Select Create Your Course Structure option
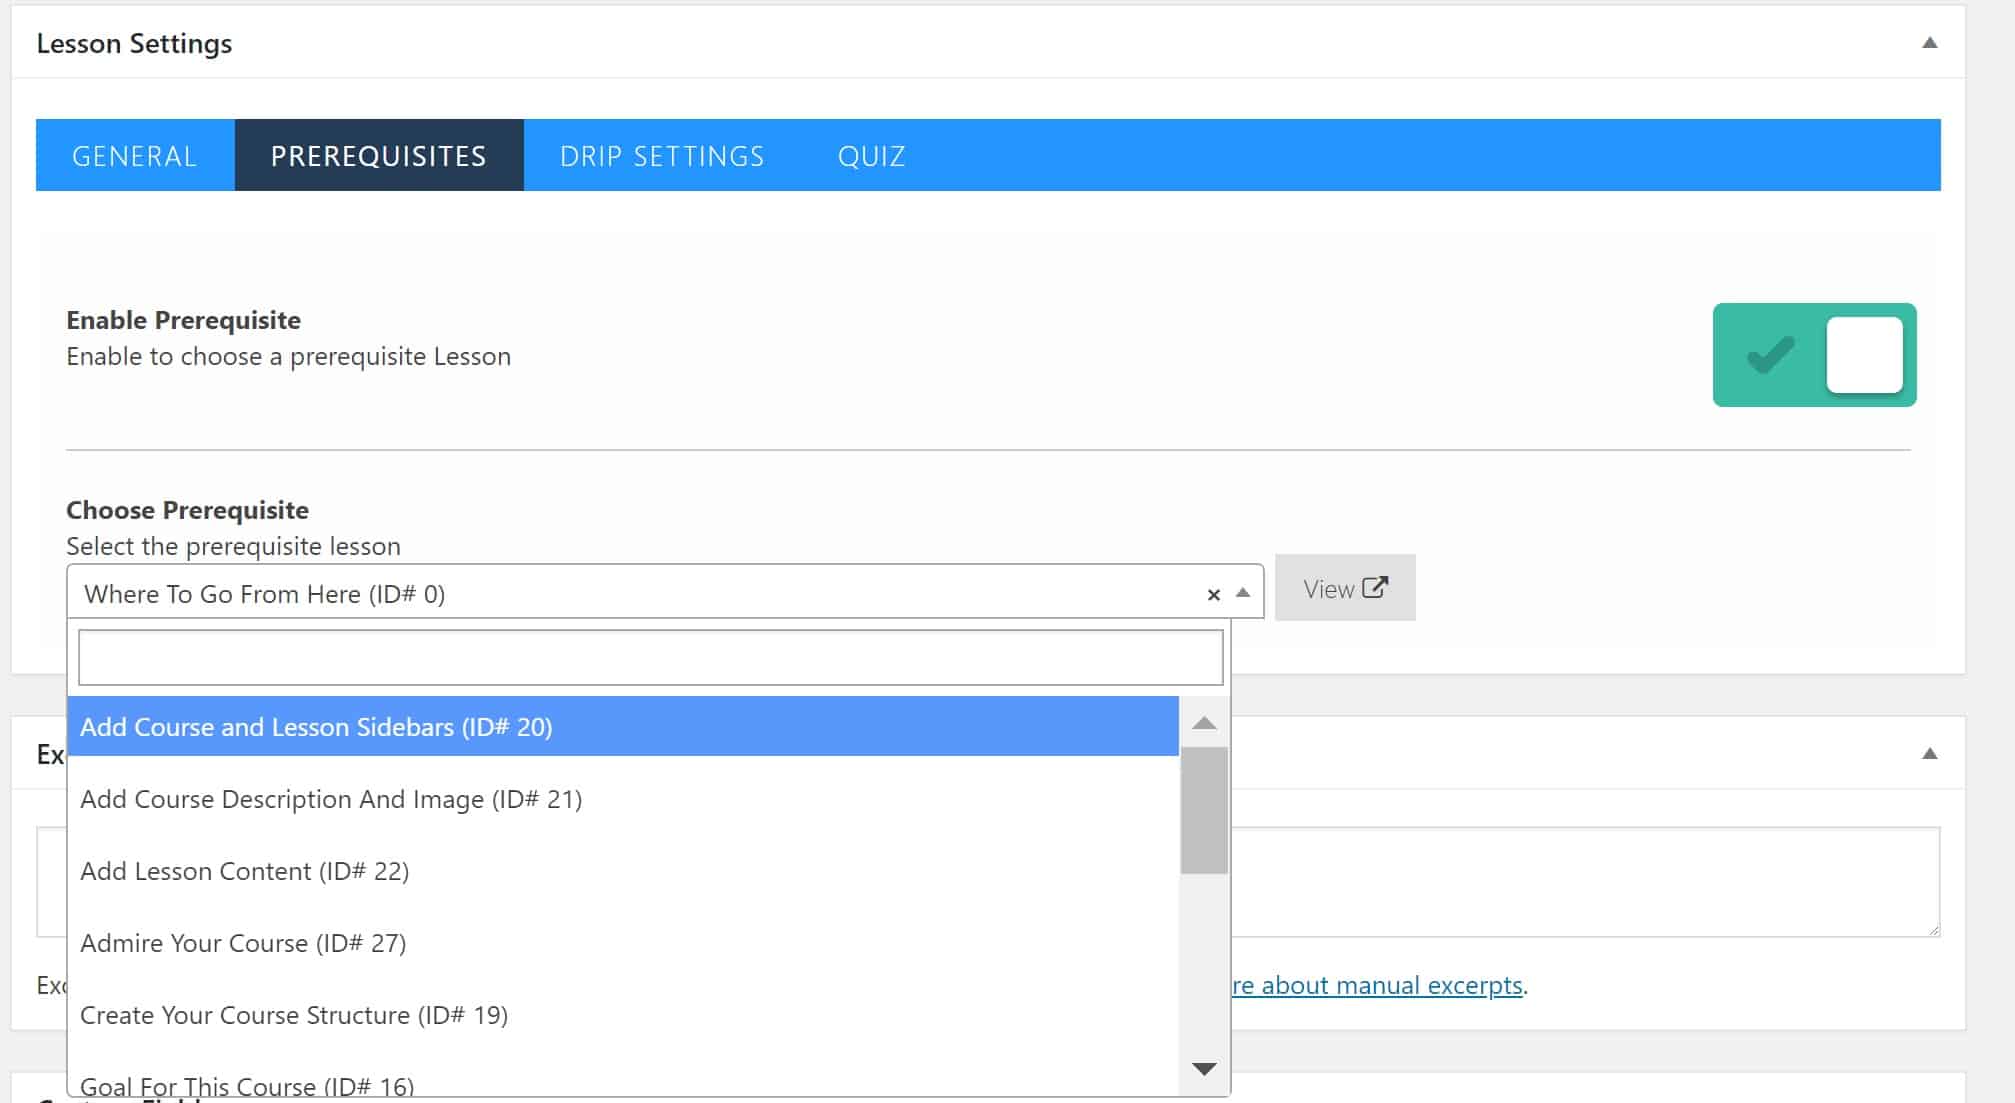This screenshot has width=2015, height=1103. tap(294, 1015)
